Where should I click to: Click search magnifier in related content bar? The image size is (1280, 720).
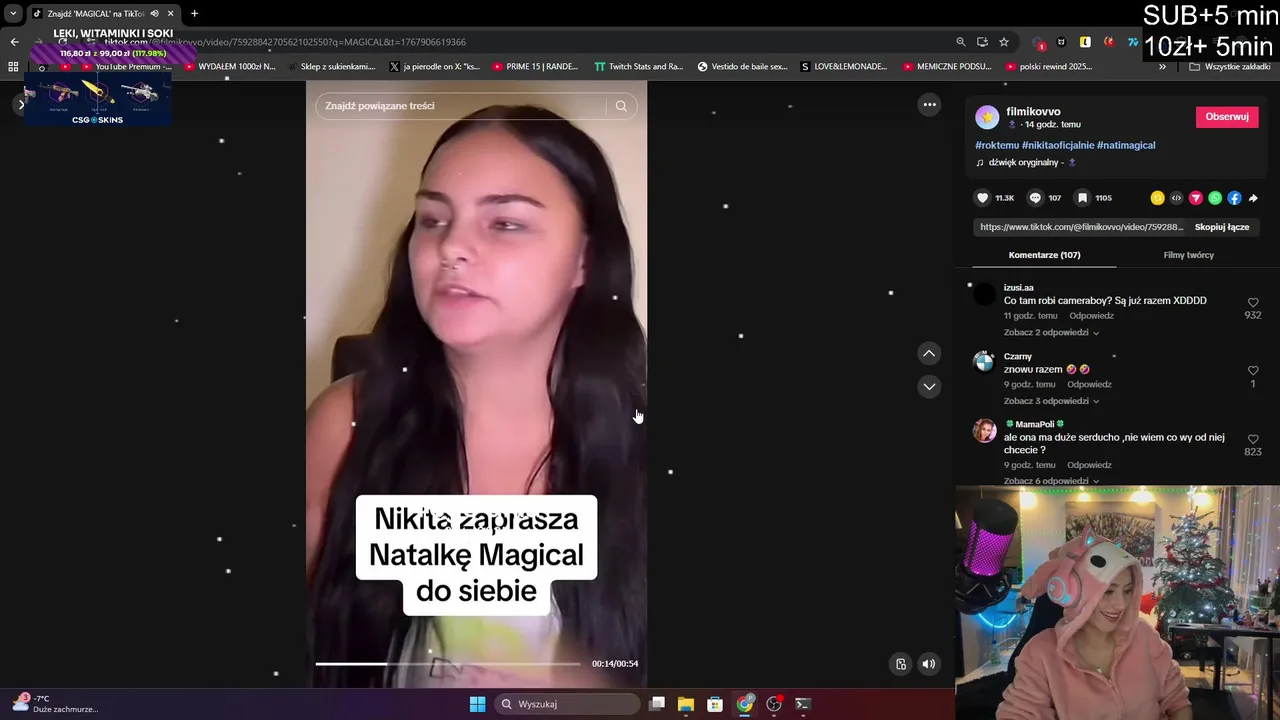pyautogui.click(x=621, y=106)
